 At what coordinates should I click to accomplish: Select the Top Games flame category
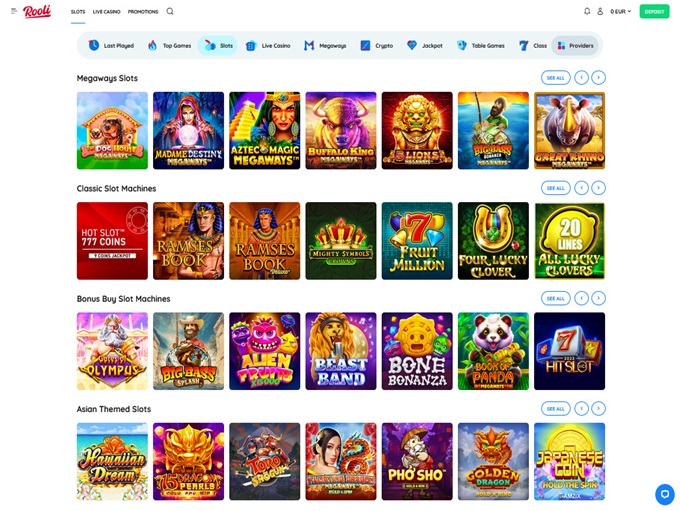(x=170, y=45)
